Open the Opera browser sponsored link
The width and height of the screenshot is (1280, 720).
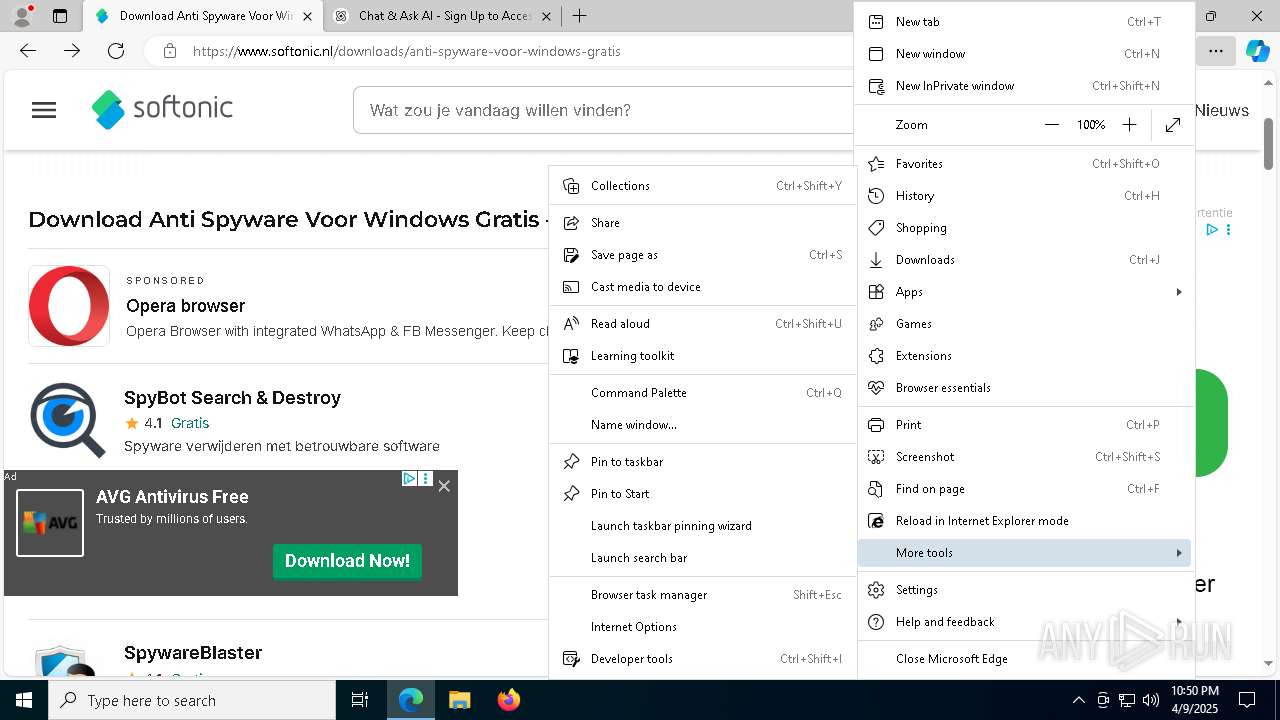(x=185, y=306)
